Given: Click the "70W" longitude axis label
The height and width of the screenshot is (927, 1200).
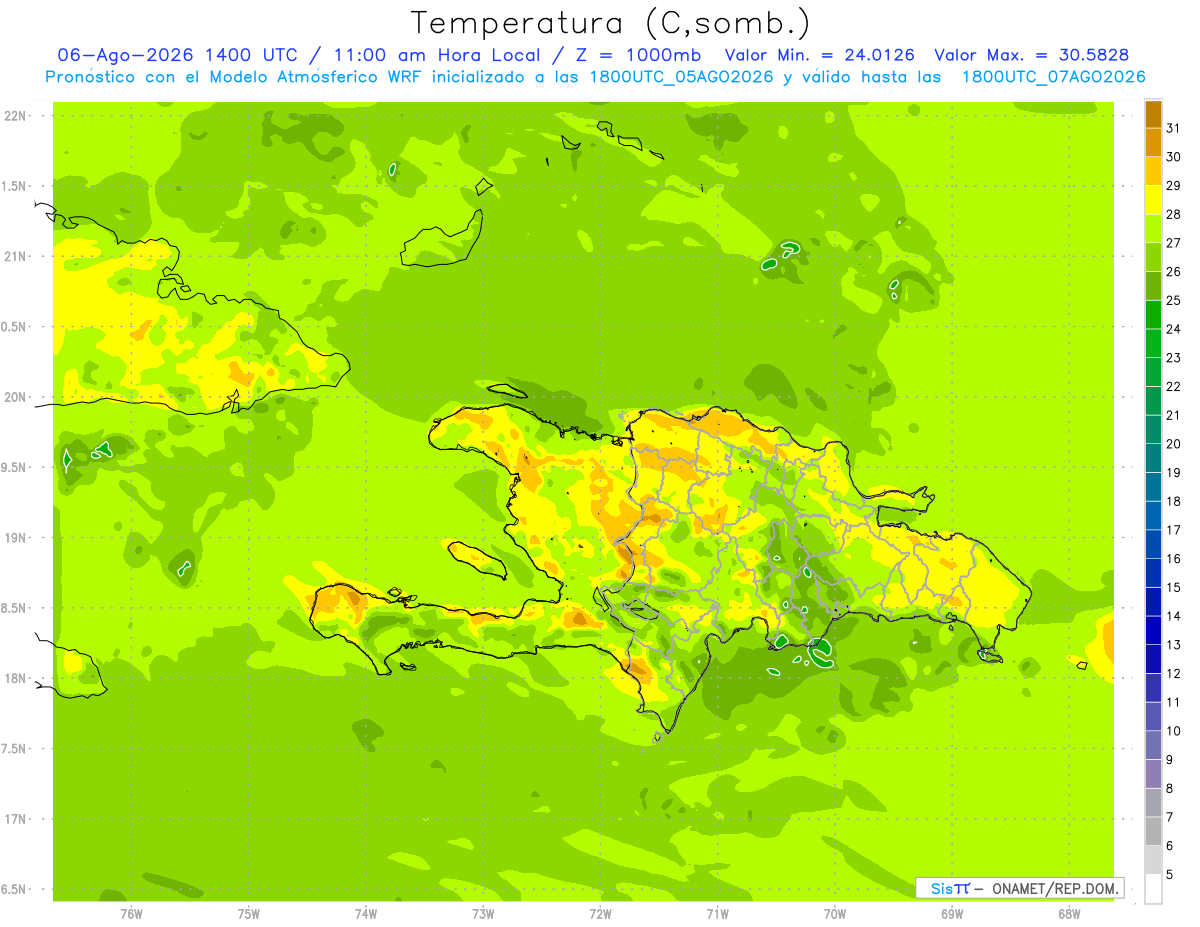Looking at the screenshot, I should [834, 914].
